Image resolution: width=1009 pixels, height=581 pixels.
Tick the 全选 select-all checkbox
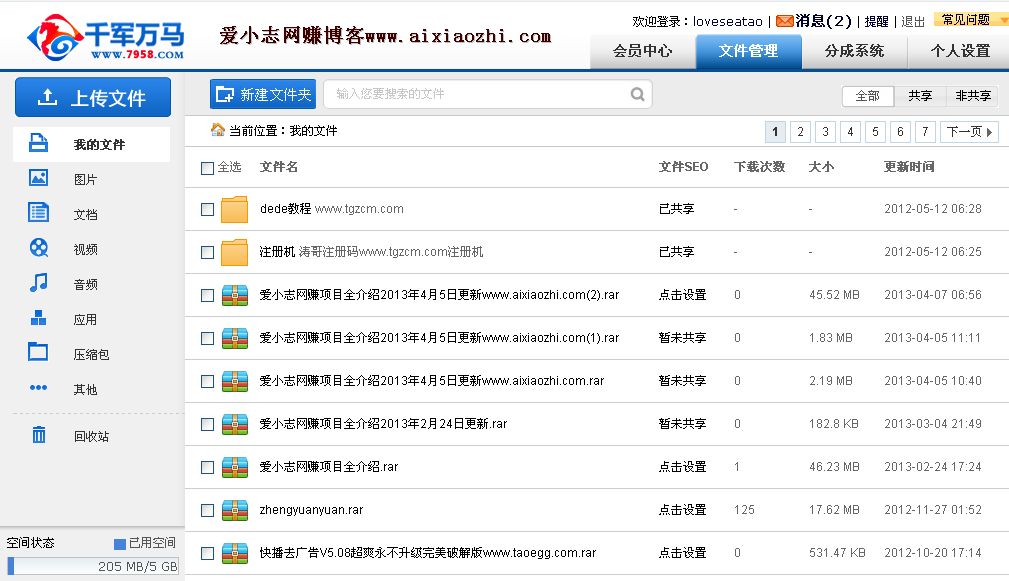click(x=207, y=168)
